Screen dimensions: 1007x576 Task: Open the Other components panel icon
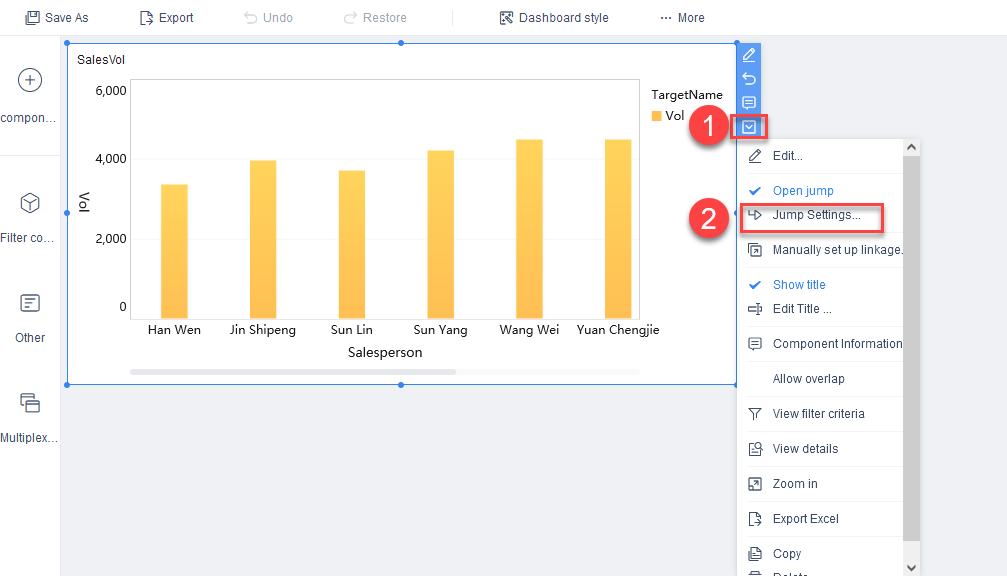point(29,303)
